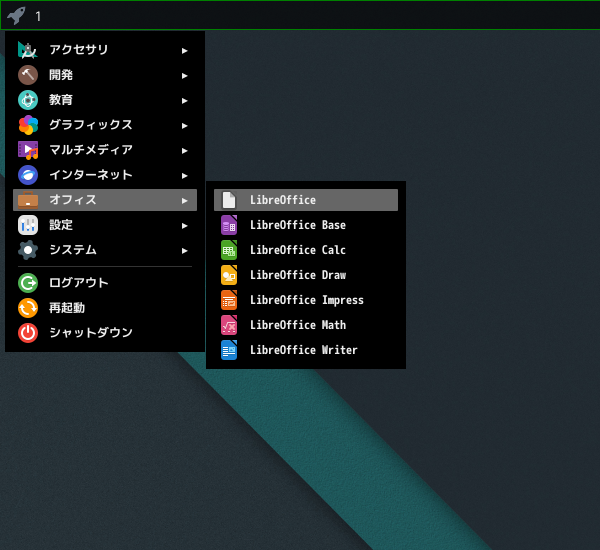Viewport: 600px width, 550px height.
Task: Launch LibreOffice Draw from submenu
Action: [306, 275]
